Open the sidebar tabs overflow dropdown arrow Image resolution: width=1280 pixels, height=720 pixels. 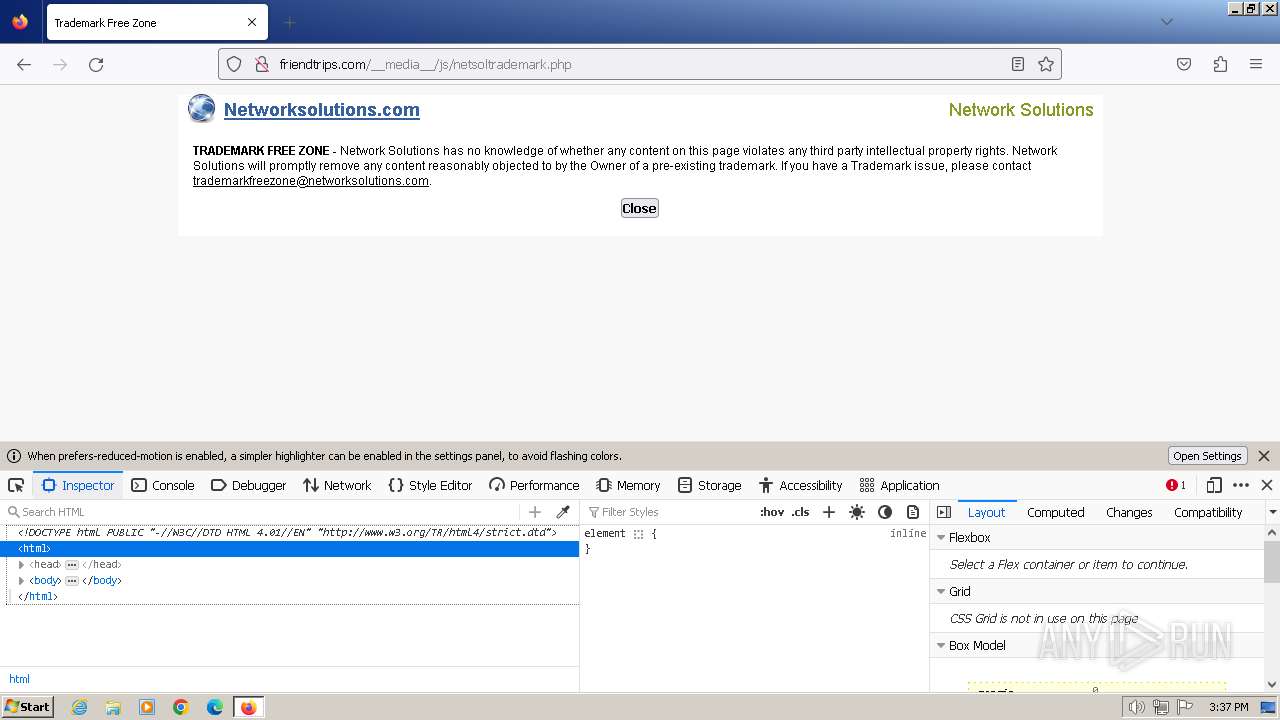1272,512
